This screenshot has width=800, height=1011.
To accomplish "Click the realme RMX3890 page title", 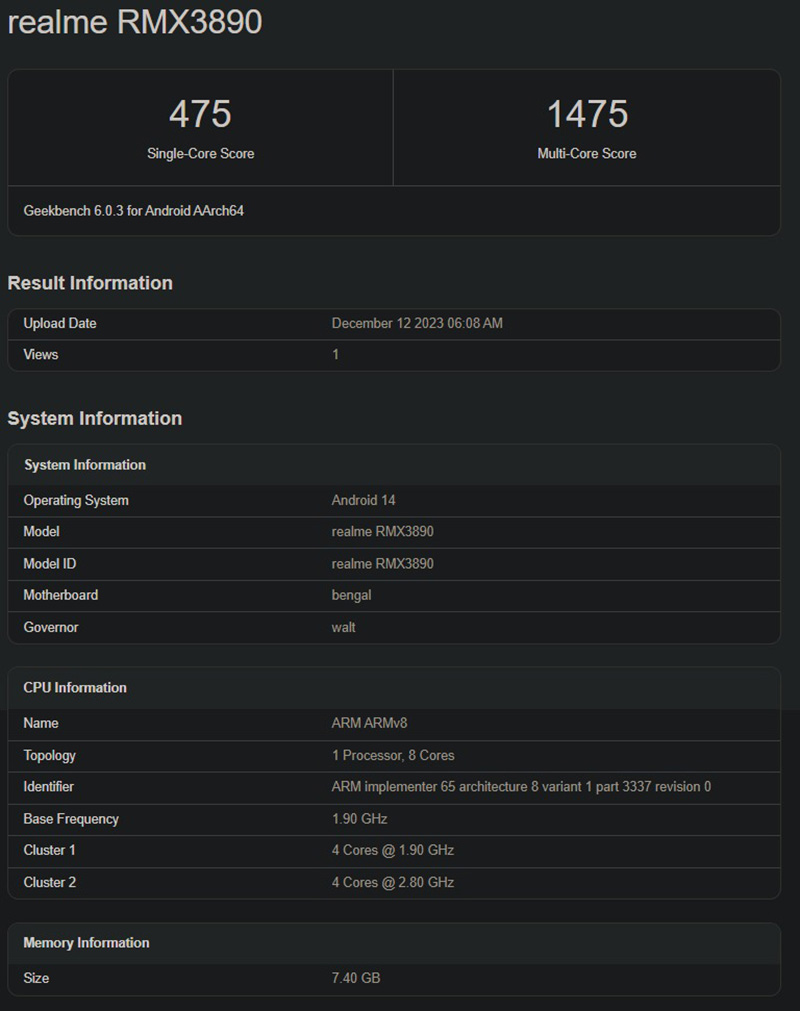I will [x=135, y=22].
